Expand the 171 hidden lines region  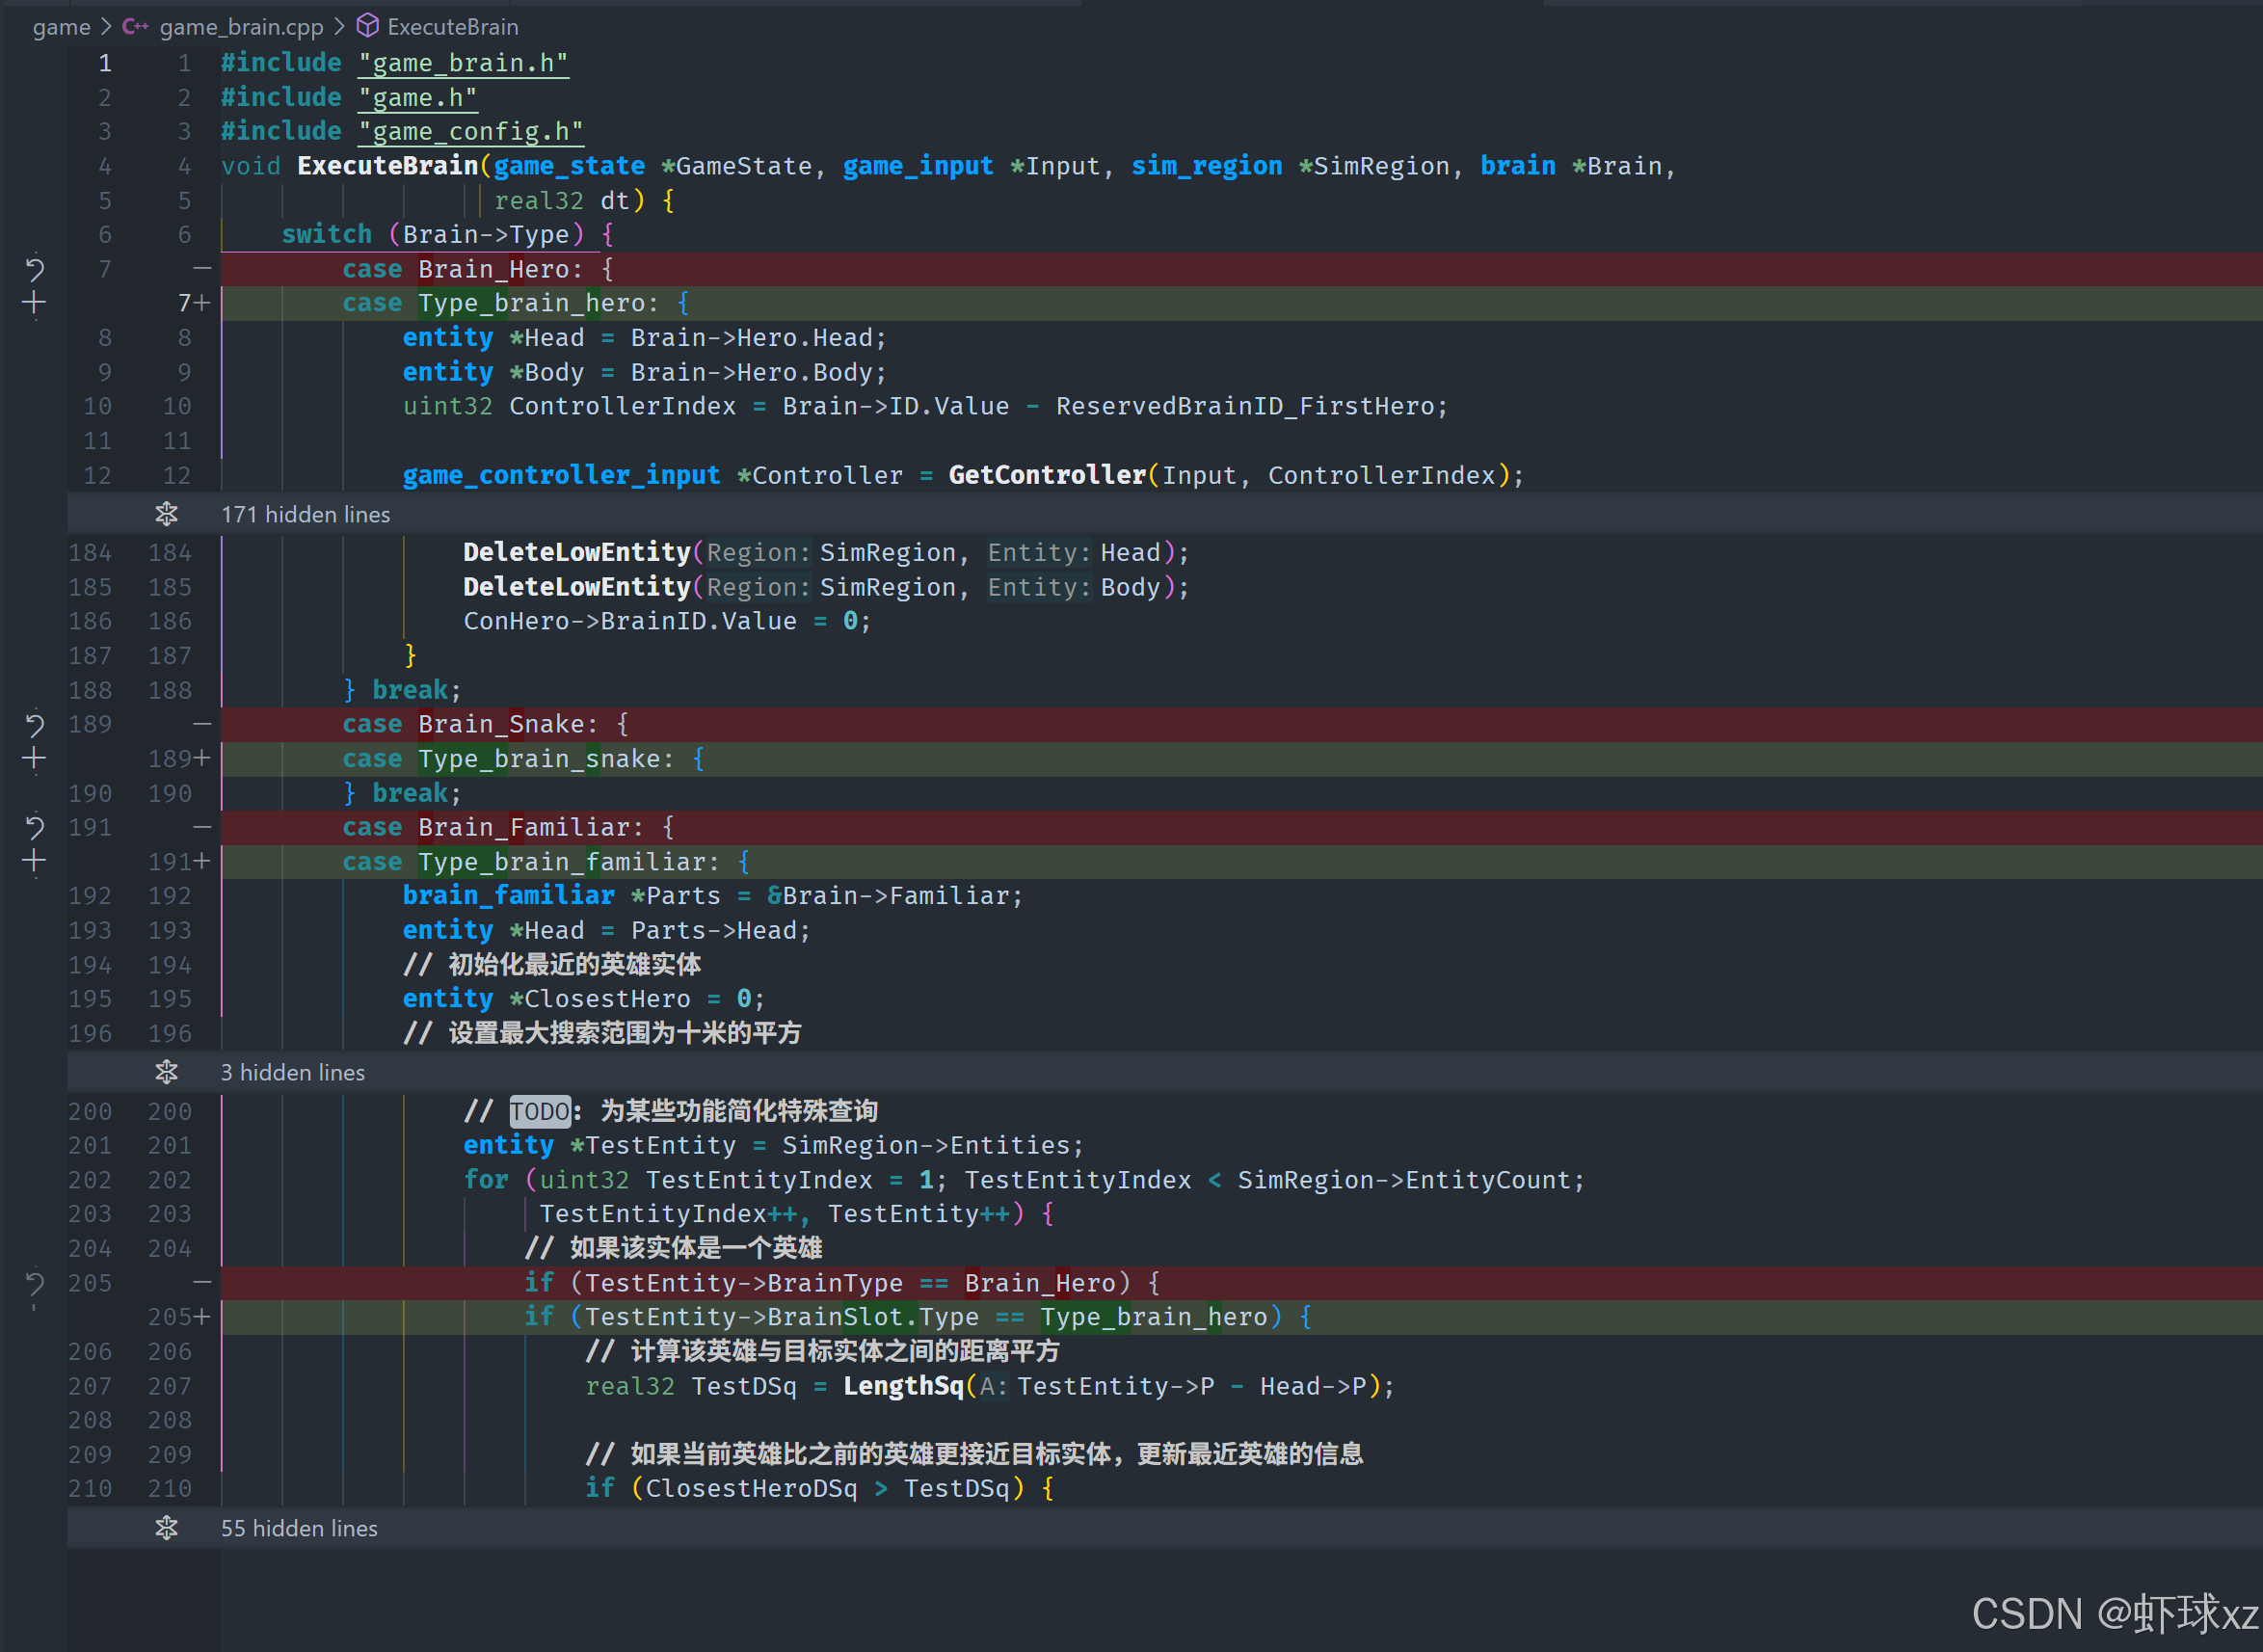point(166,514)
